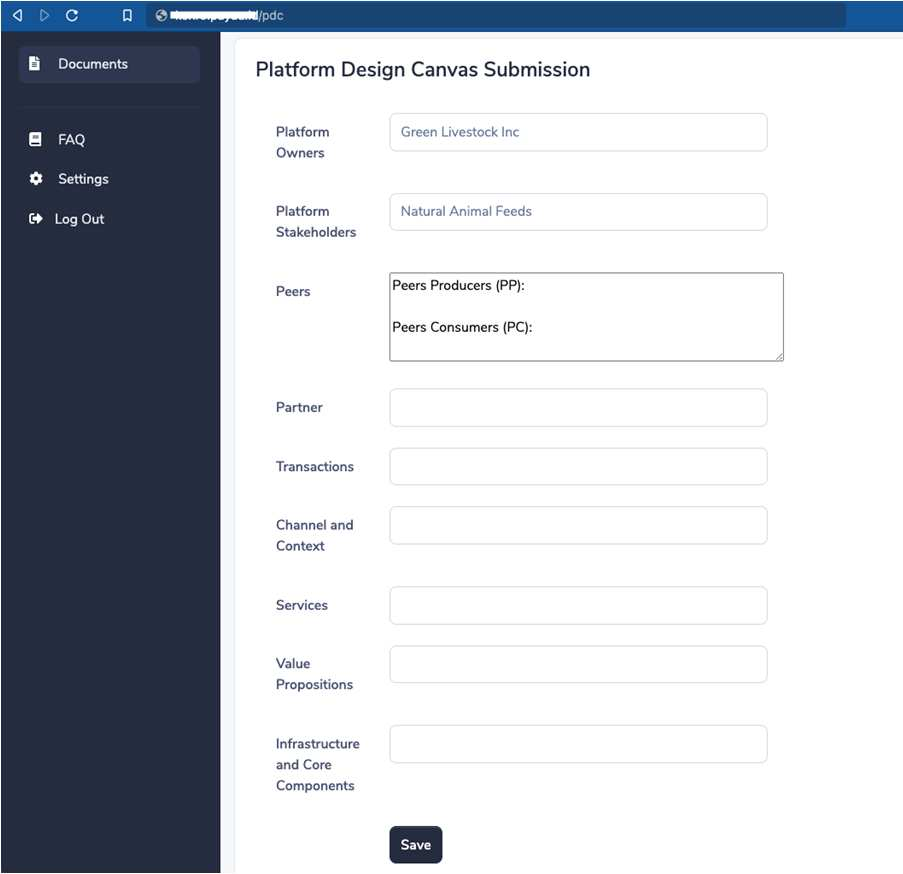Click the 'Partner' field label
This screenshot has height=874, width=903.
(299, 408)
